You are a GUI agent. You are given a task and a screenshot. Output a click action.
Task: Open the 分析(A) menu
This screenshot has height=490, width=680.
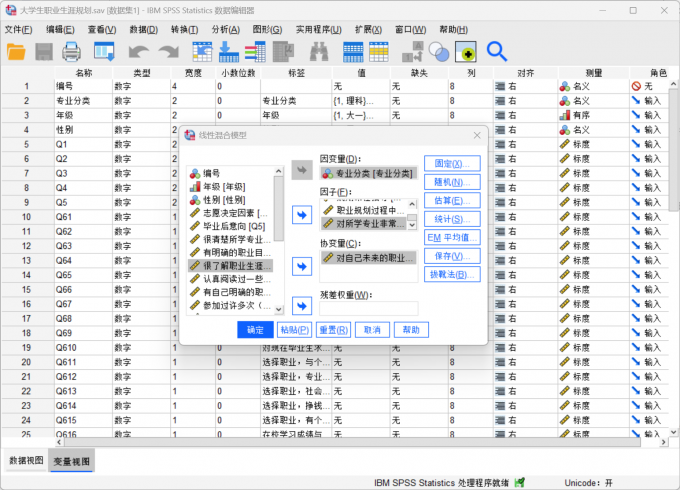226,29
